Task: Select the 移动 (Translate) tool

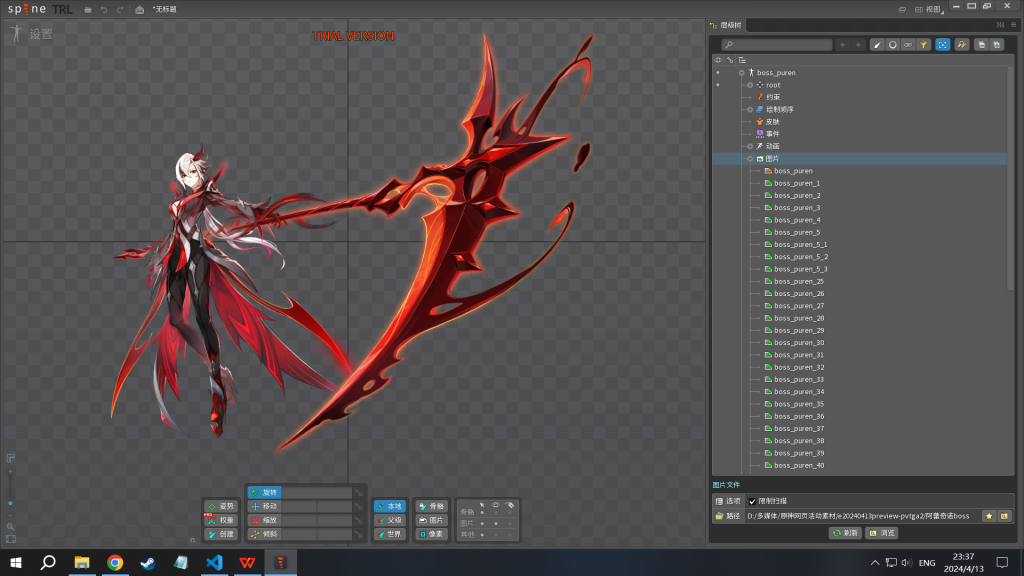Action: coord(264,506)
